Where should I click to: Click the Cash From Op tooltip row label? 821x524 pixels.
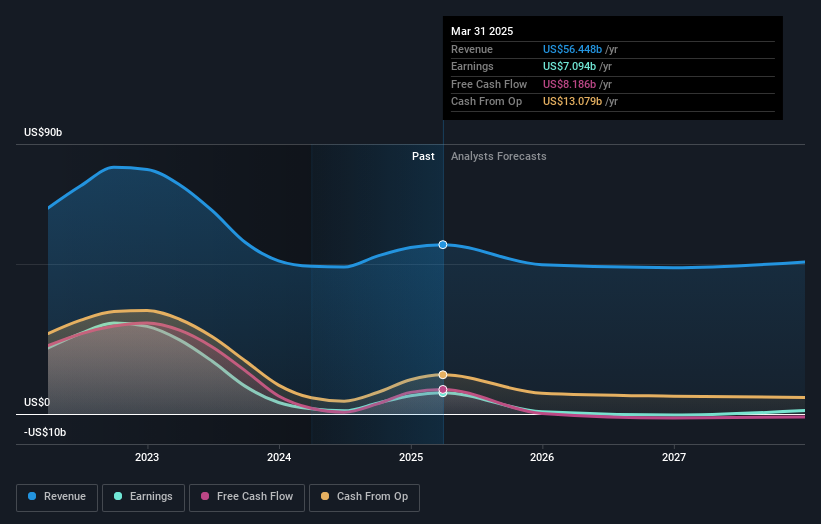pyautogui.click(x=486, y=102)
